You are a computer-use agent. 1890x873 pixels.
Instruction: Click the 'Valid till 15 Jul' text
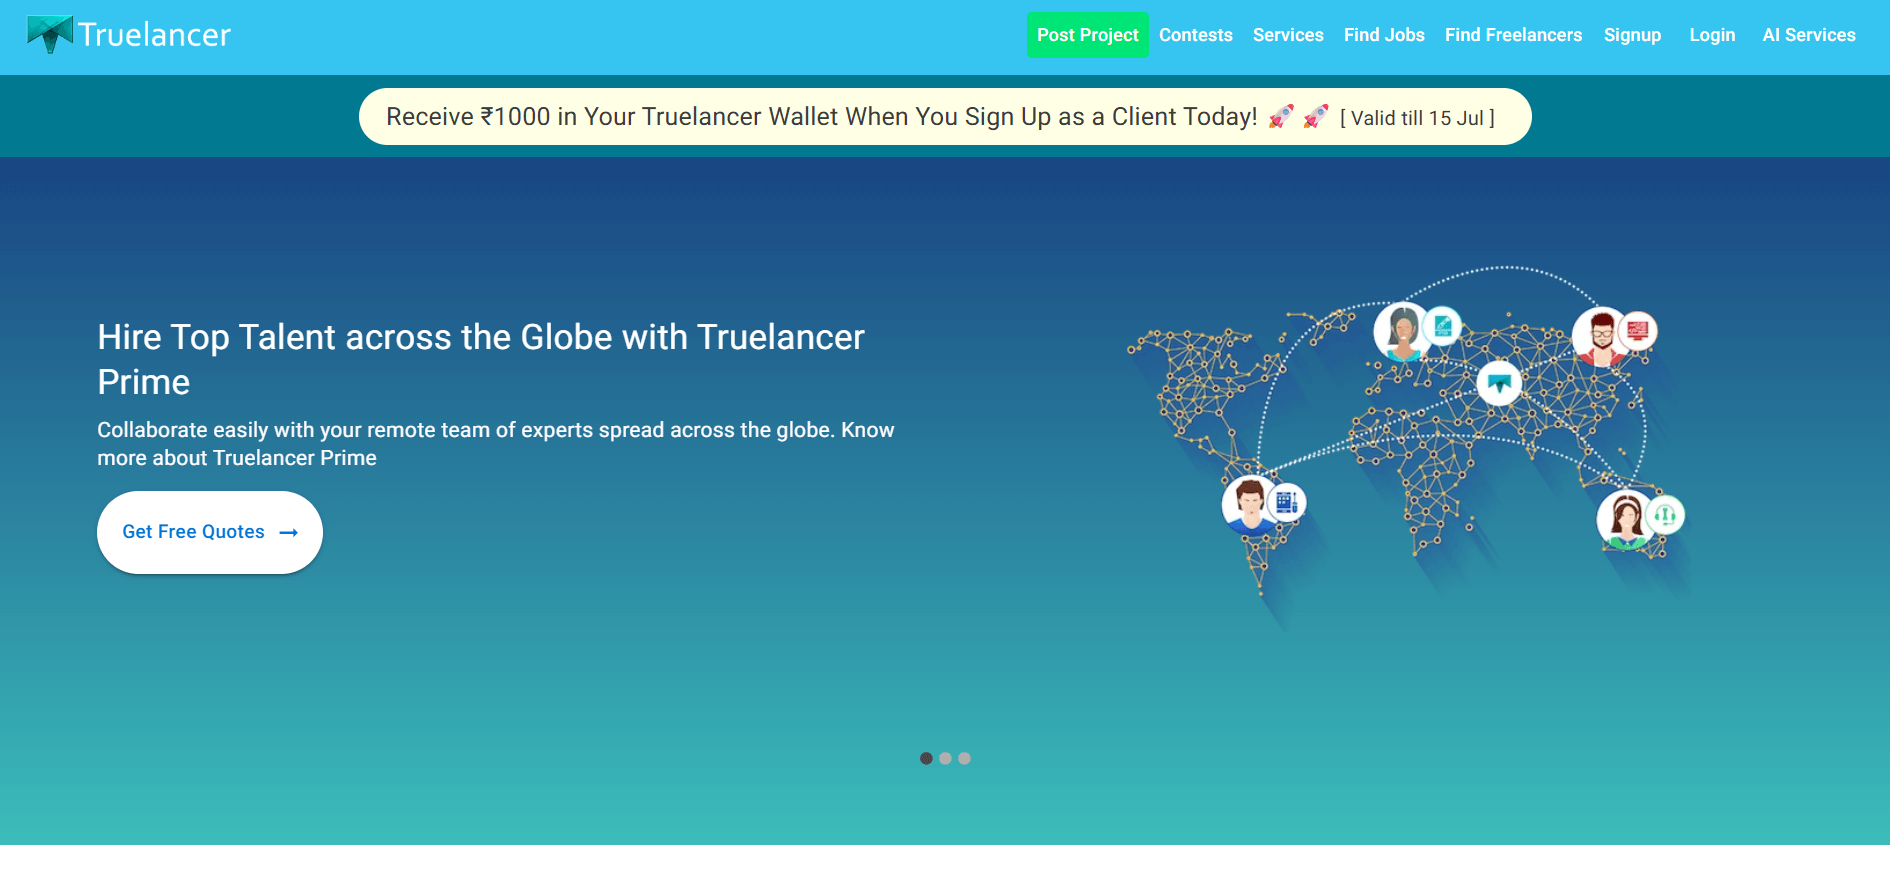[x=1417, y=118]
